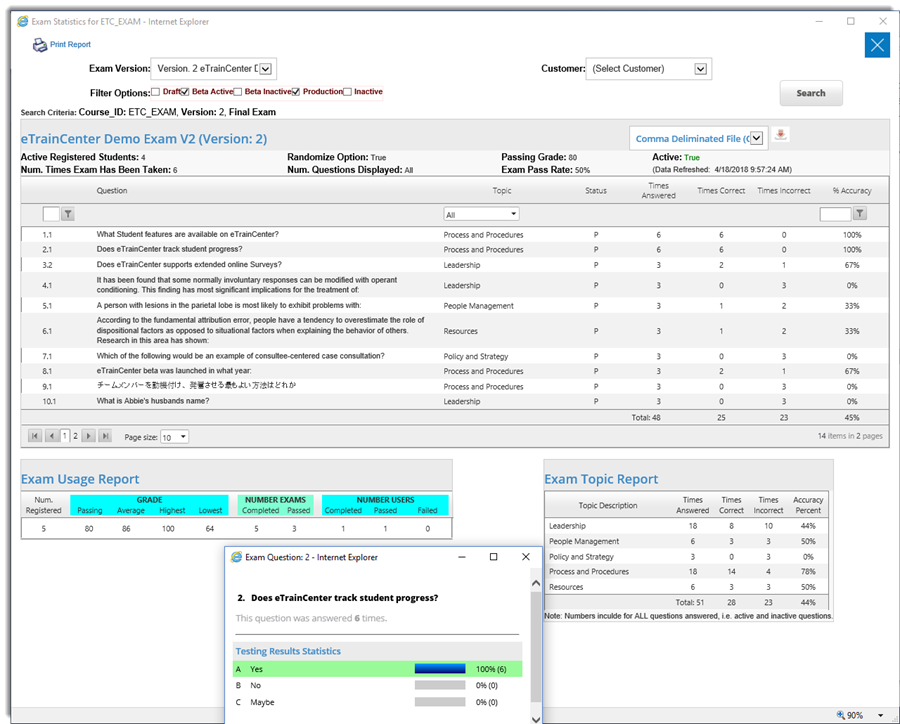The width and height of the screenshot is (900, 724).
Task: Go to previous page of question grid
Action: [x=52, y=436]
